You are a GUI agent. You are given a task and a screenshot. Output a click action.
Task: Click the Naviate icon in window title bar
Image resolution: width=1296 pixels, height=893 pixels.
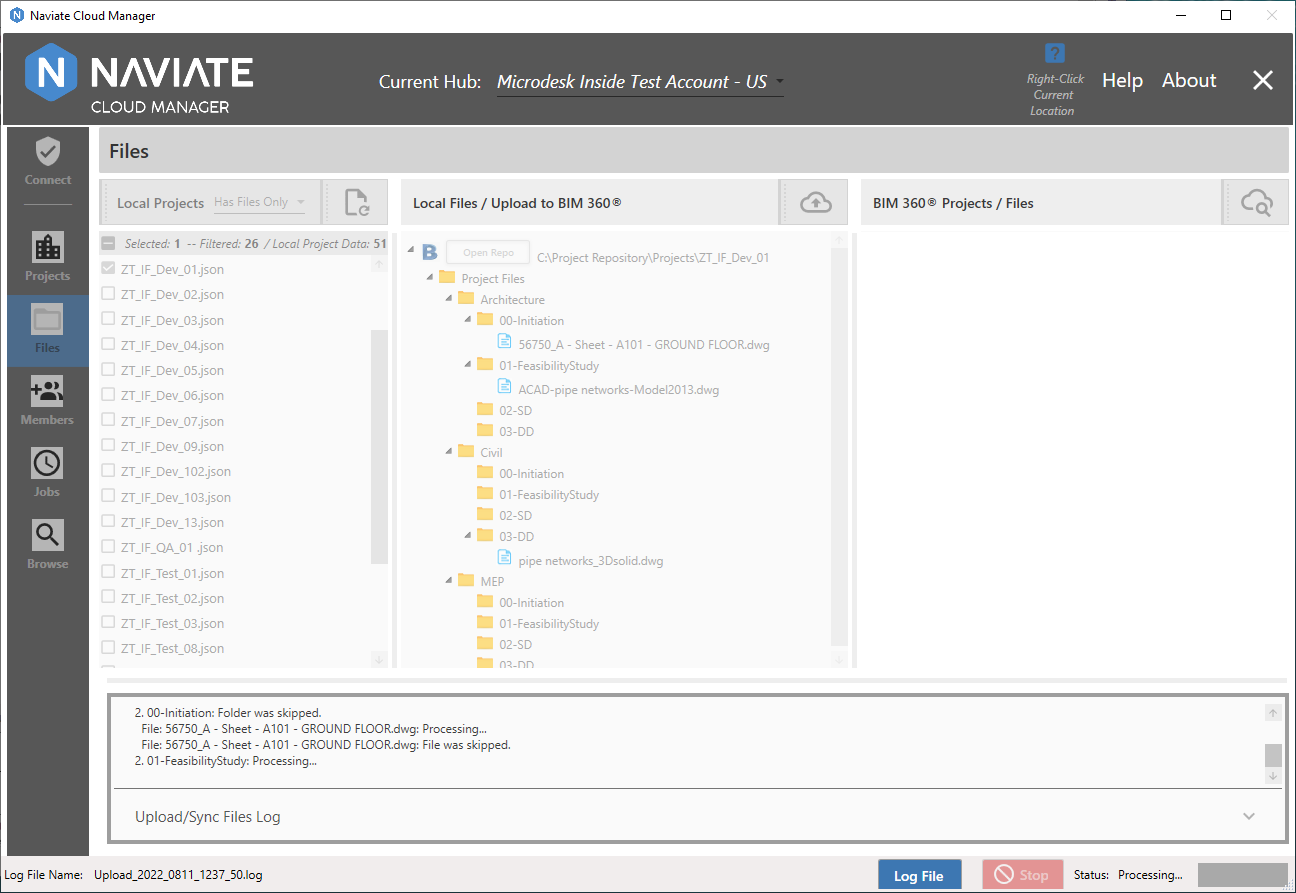[16, 15]
